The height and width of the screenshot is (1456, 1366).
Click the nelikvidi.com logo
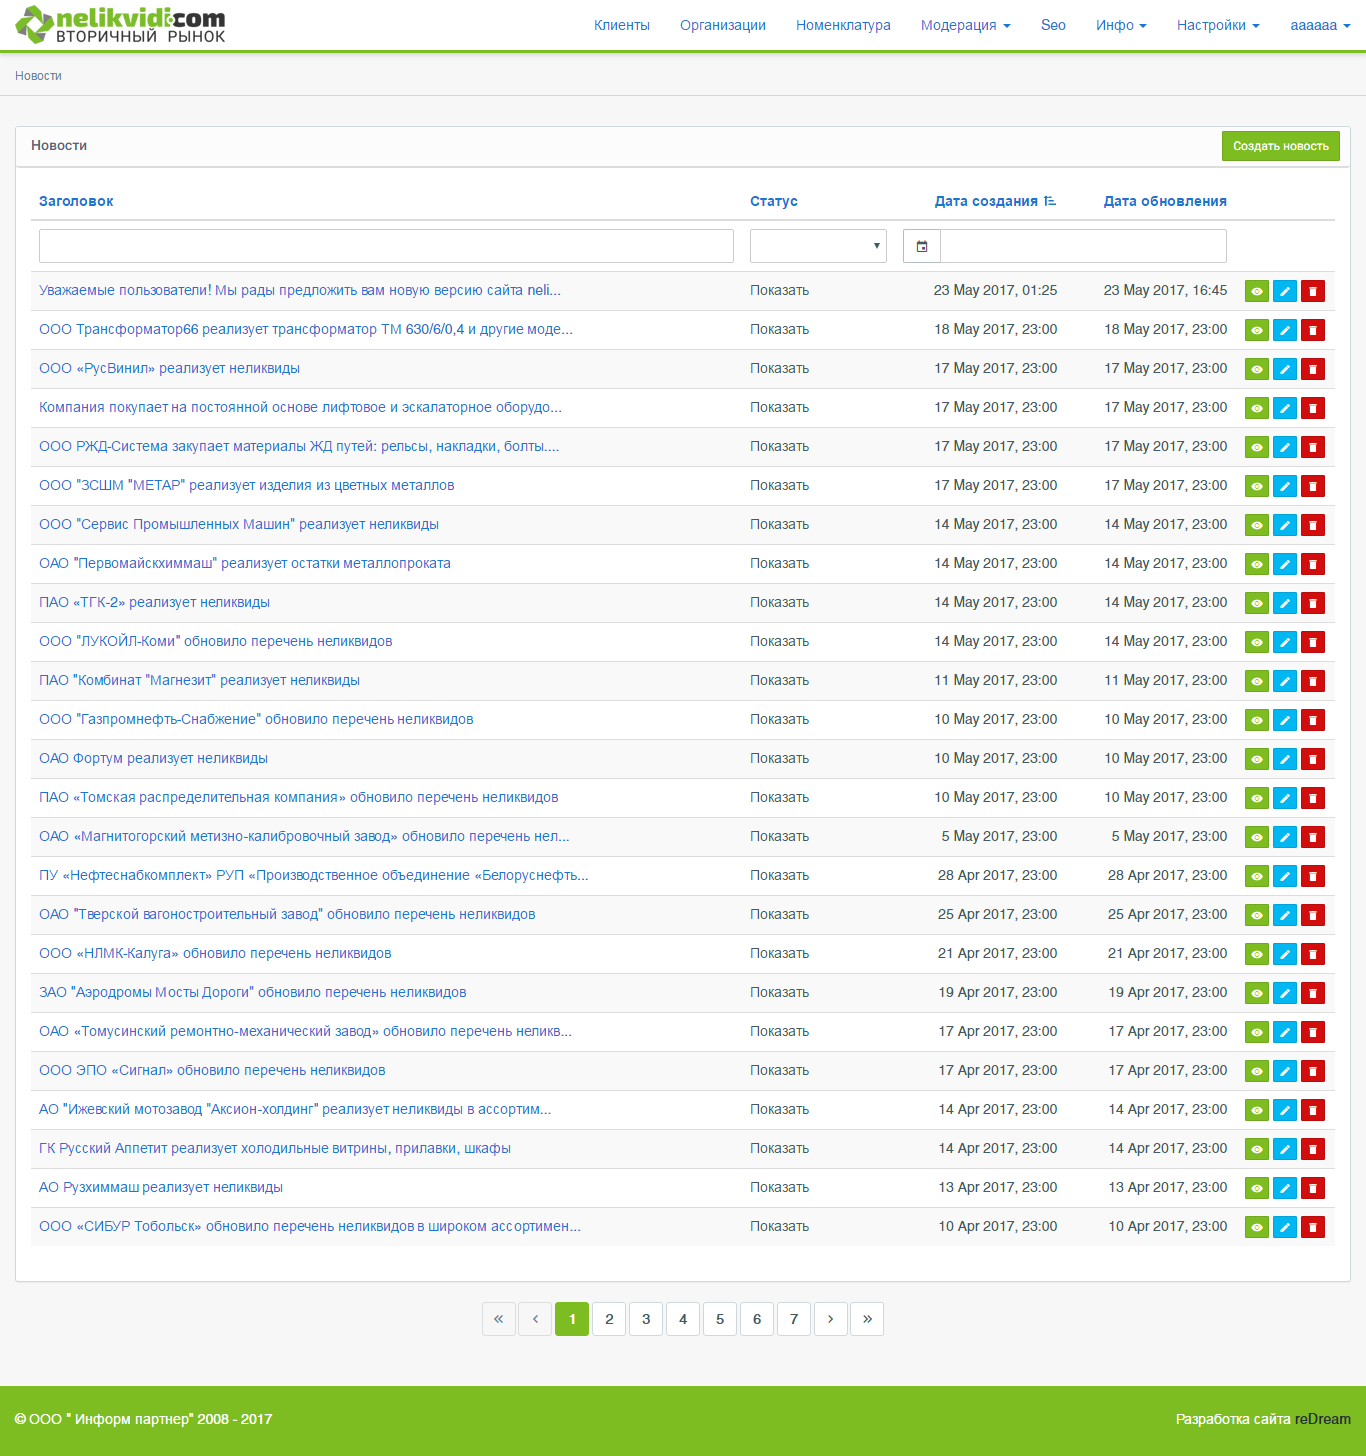[120, 25]
